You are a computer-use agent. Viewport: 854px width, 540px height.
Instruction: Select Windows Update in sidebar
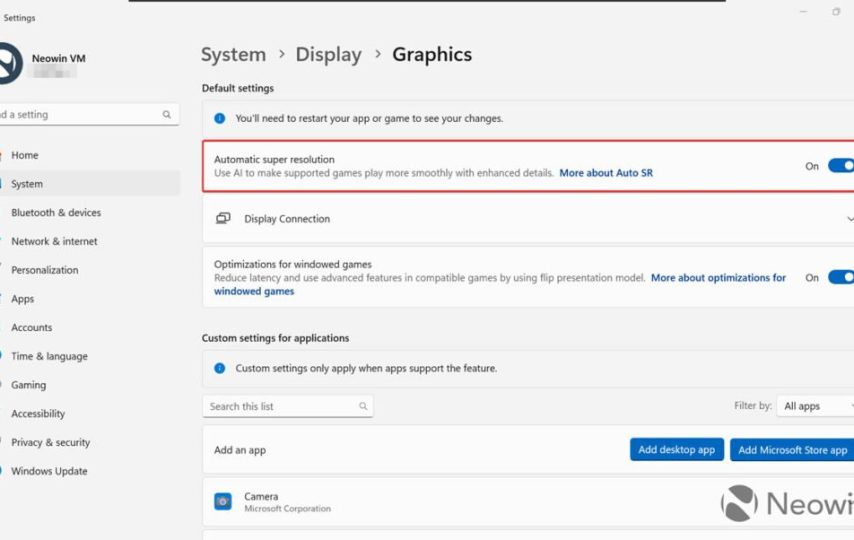[x=49, y=471]
